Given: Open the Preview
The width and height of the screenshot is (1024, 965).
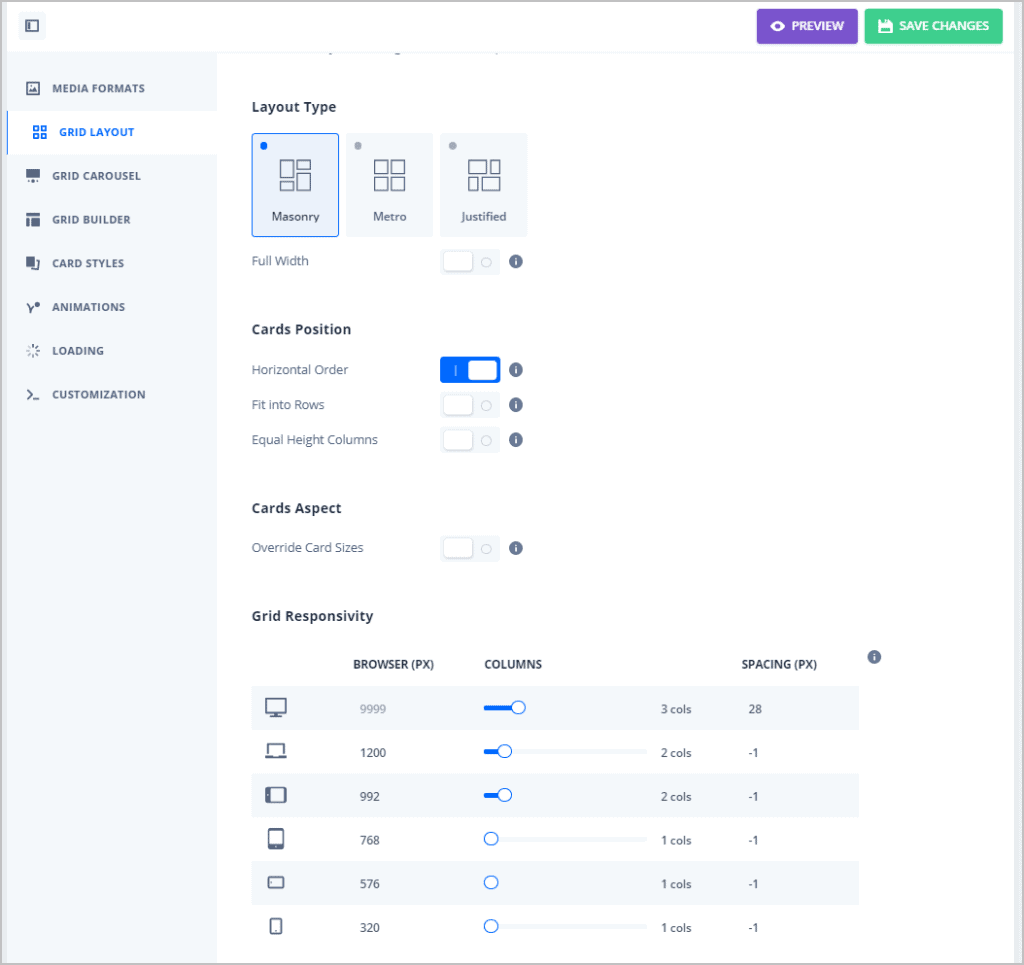Looking at the screenshot, I should click(807, 26).
